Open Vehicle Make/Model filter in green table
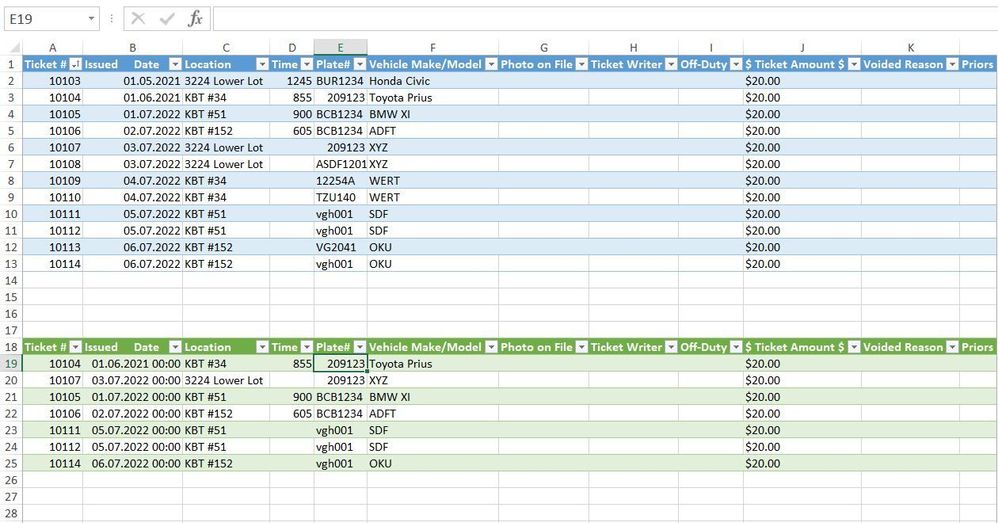 491,347
